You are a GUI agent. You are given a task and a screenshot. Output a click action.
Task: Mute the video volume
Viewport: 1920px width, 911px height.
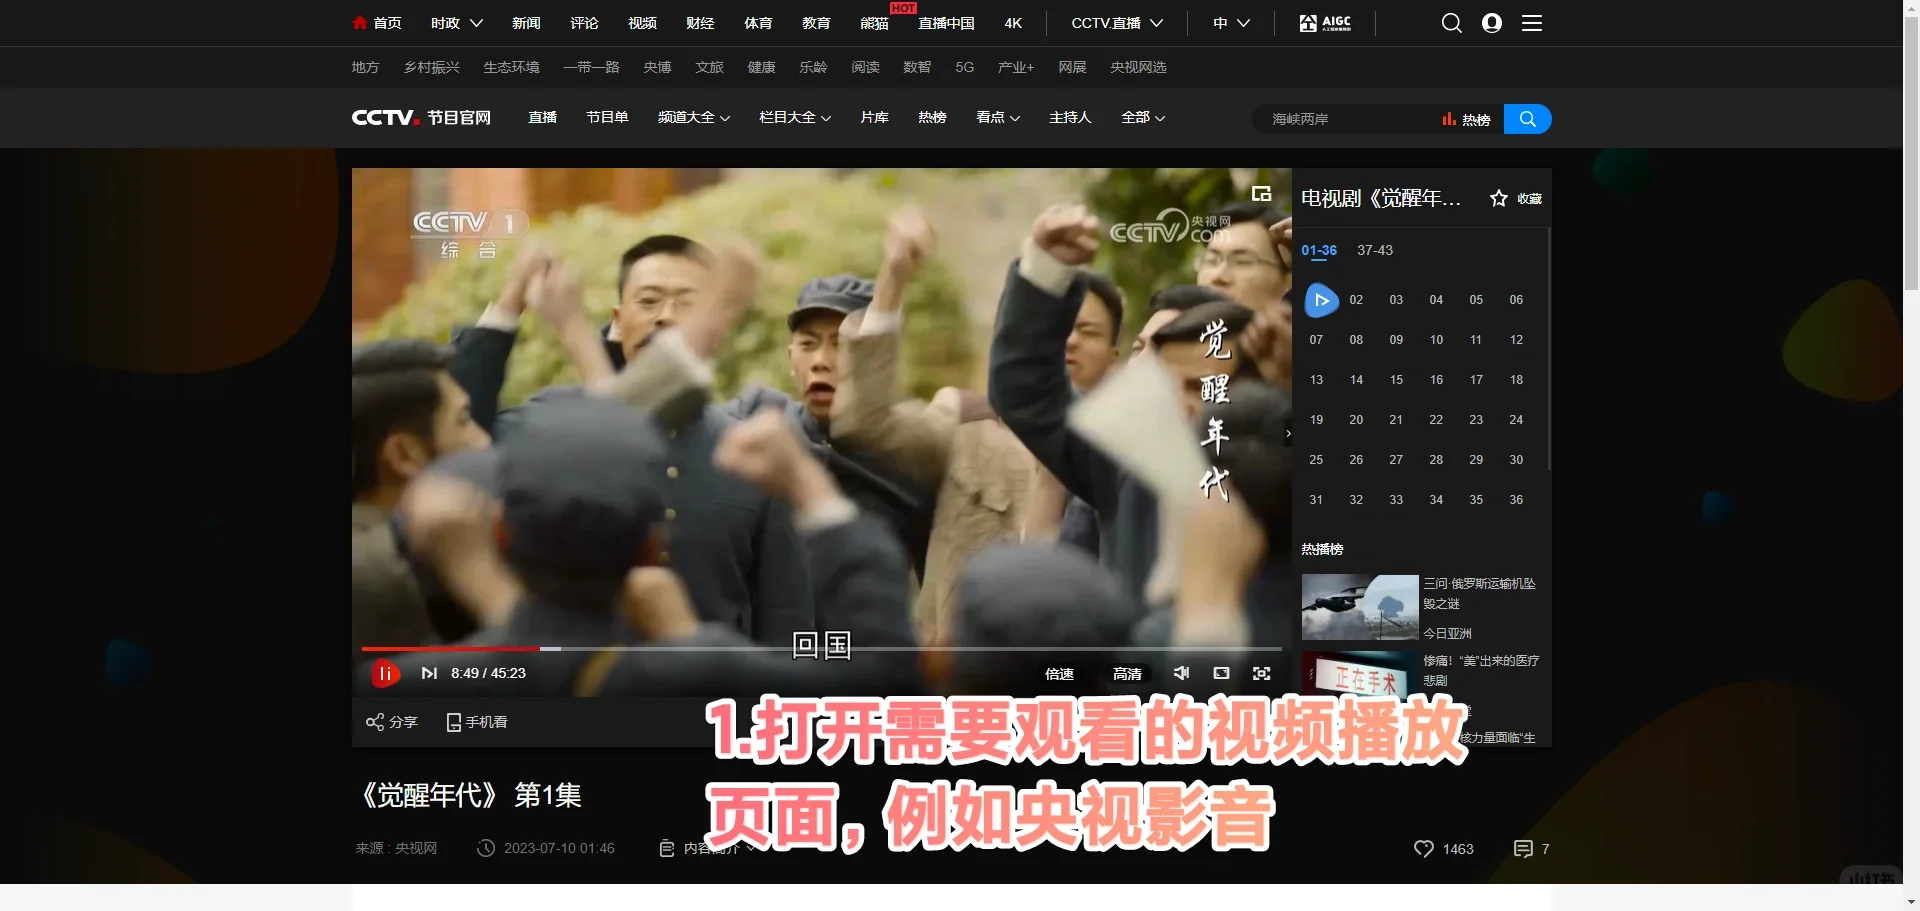1181,673
